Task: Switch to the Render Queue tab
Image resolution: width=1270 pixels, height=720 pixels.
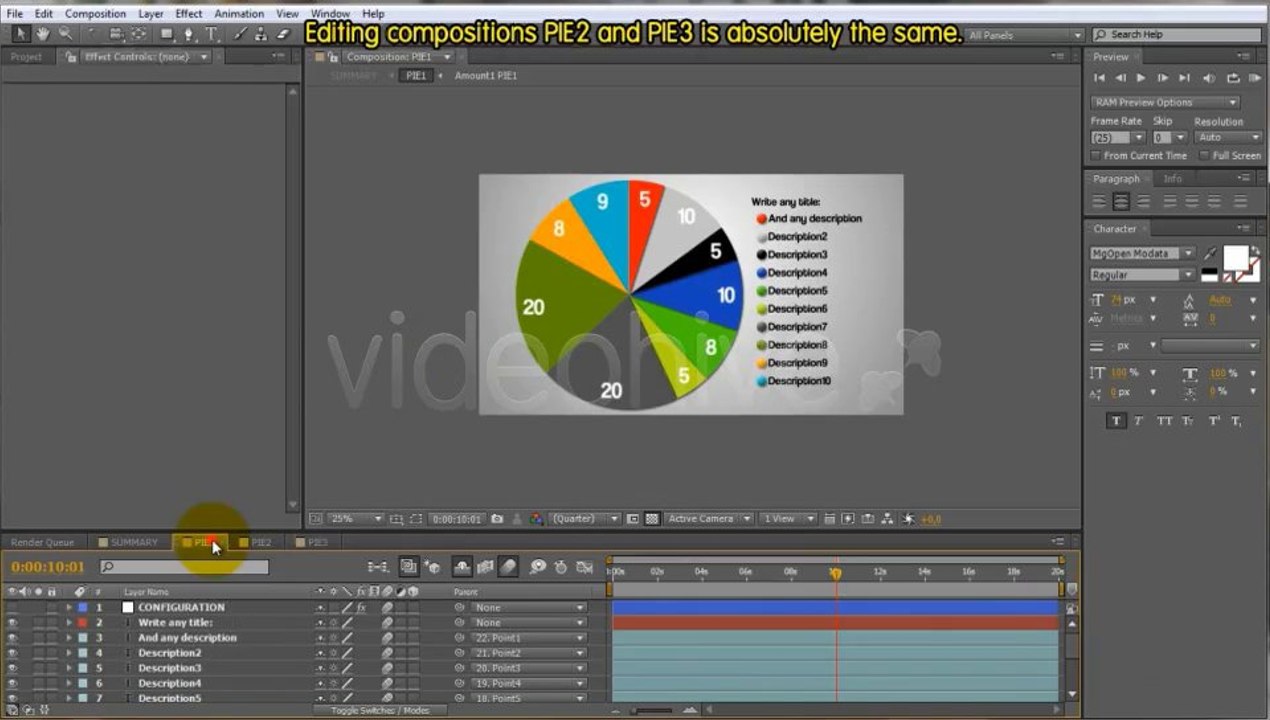Action: [x=43, y=542]
